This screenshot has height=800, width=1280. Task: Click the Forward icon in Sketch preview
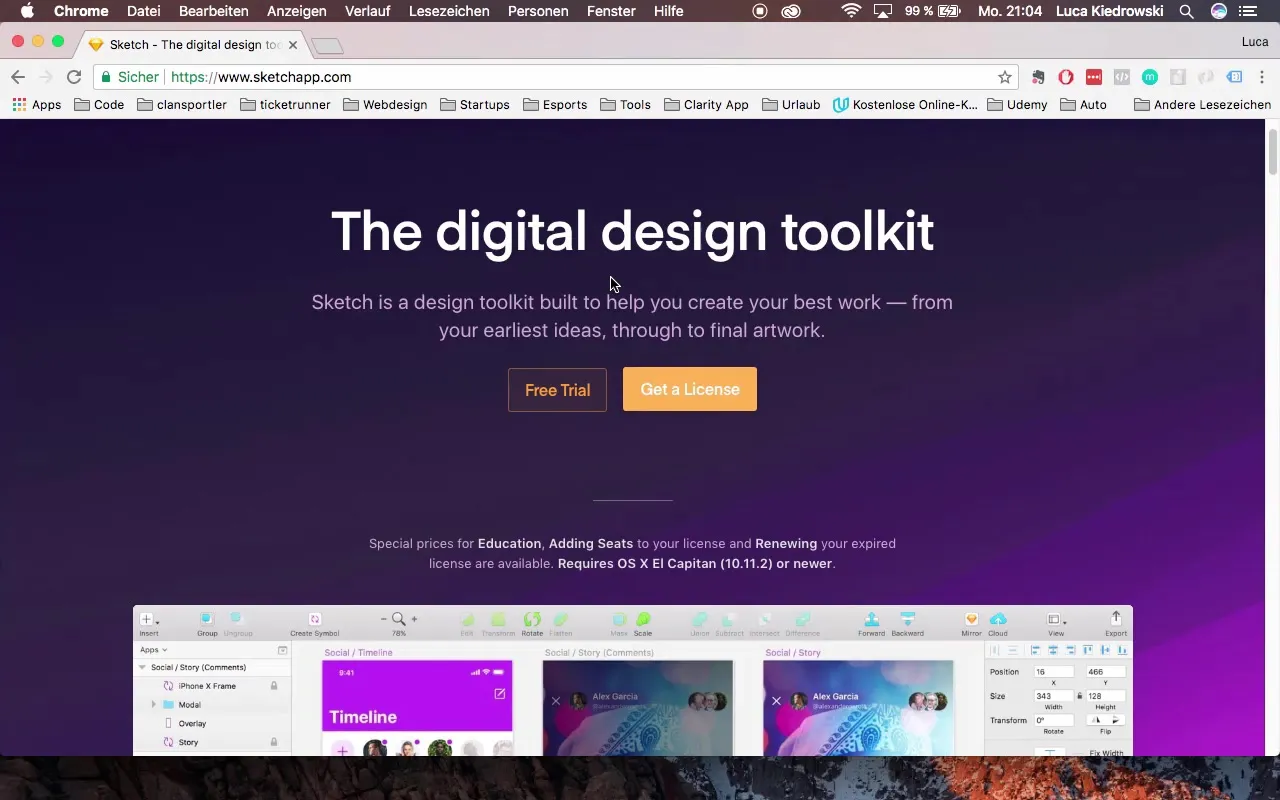pos(871,624)
